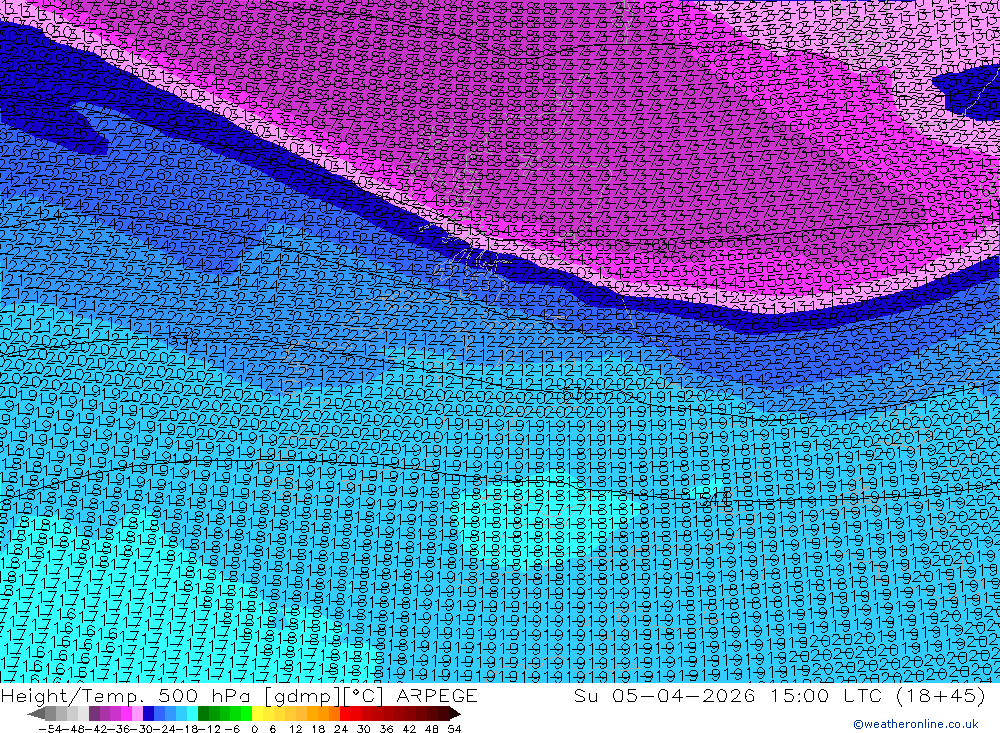Click the 36 legend value

click(x=386, y=729)
